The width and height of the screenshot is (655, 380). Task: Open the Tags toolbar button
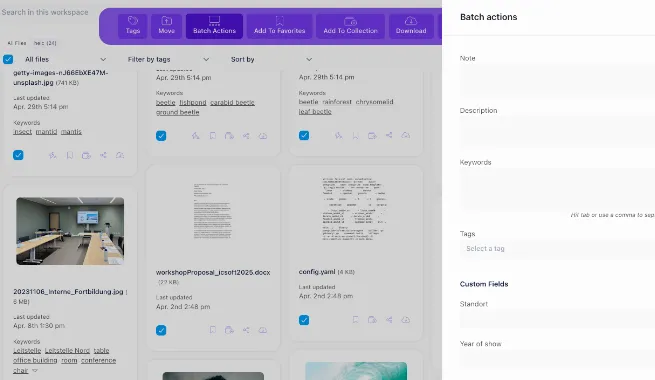point(132,26)
